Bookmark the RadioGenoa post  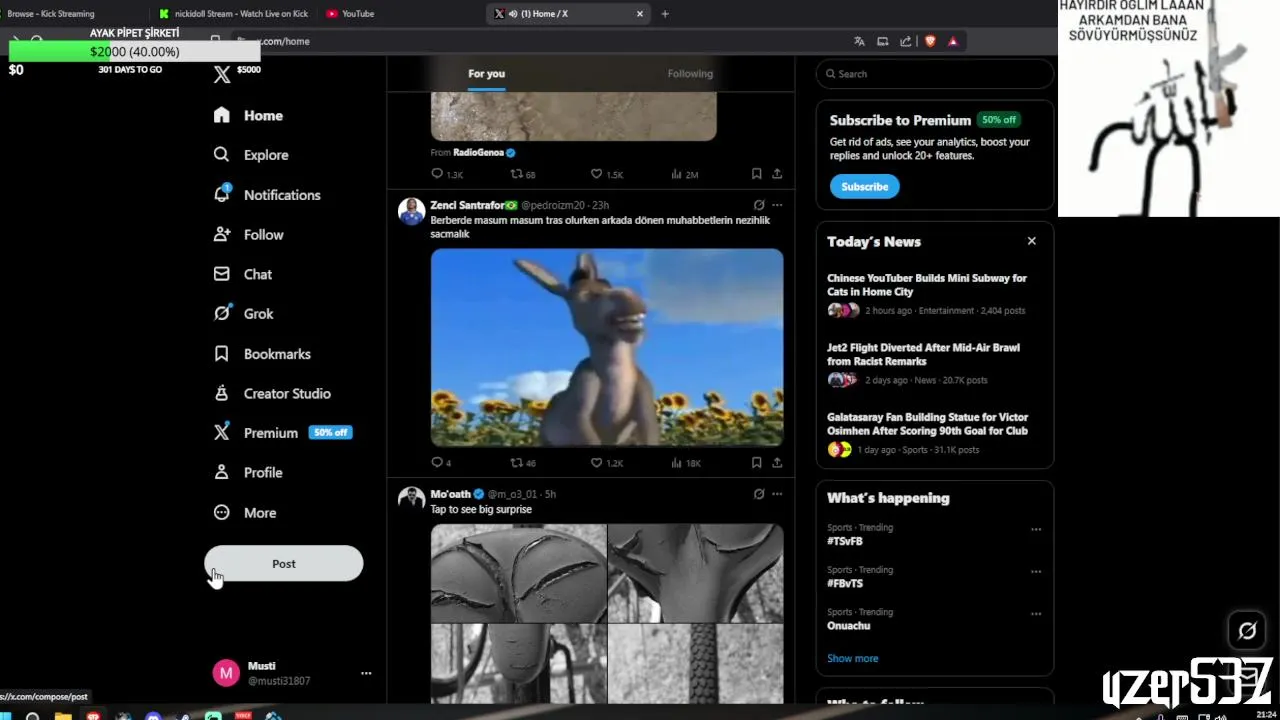(756, 174)
